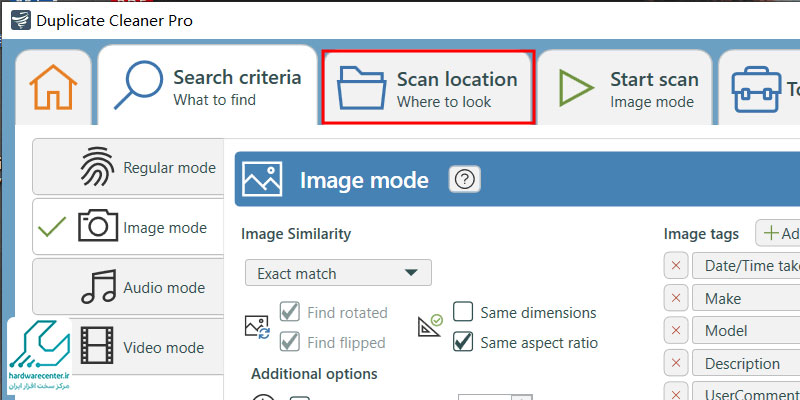The image size is (800, 400).
Task: Select the Make tag entry
Action: 746,298
